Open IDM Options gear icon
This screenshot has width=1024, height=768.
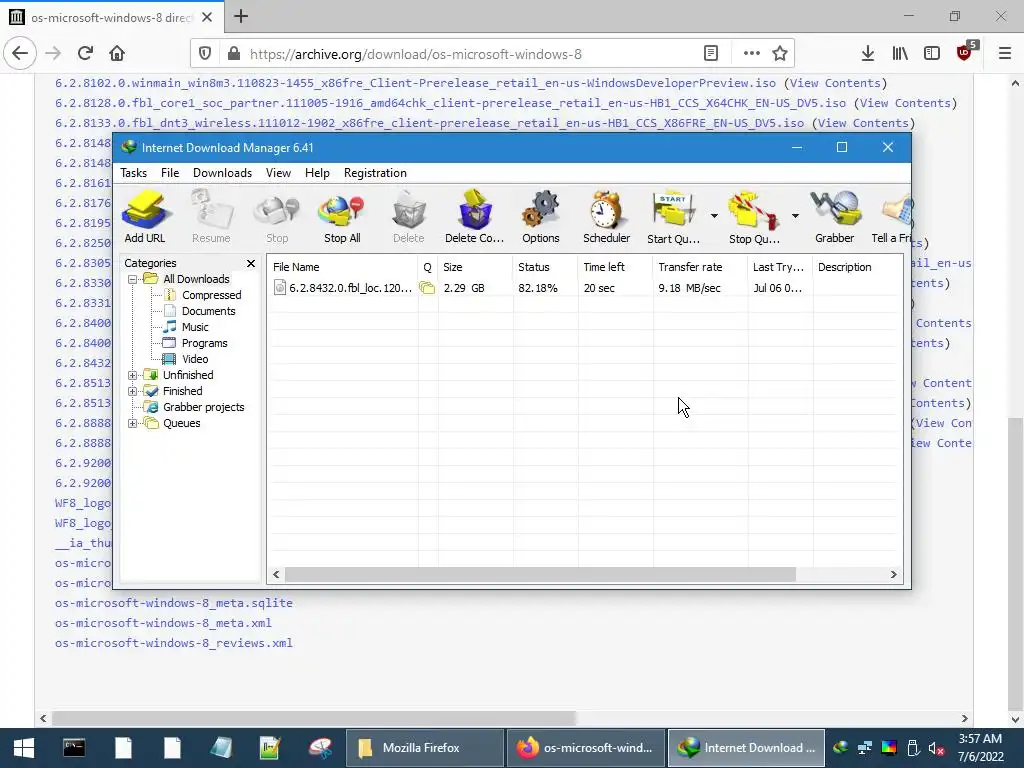(541, 217)
